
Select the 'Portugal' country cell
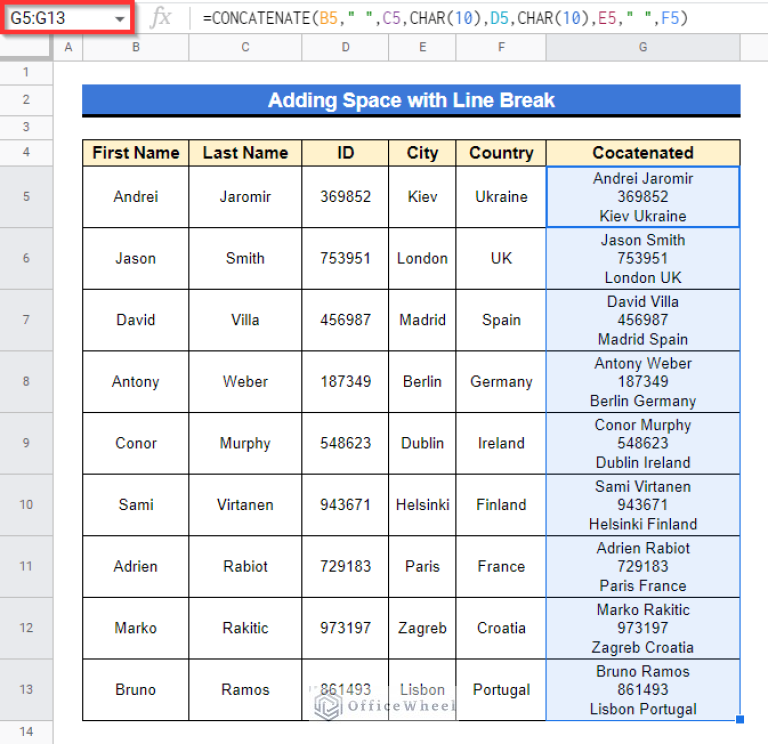(501, 690)
